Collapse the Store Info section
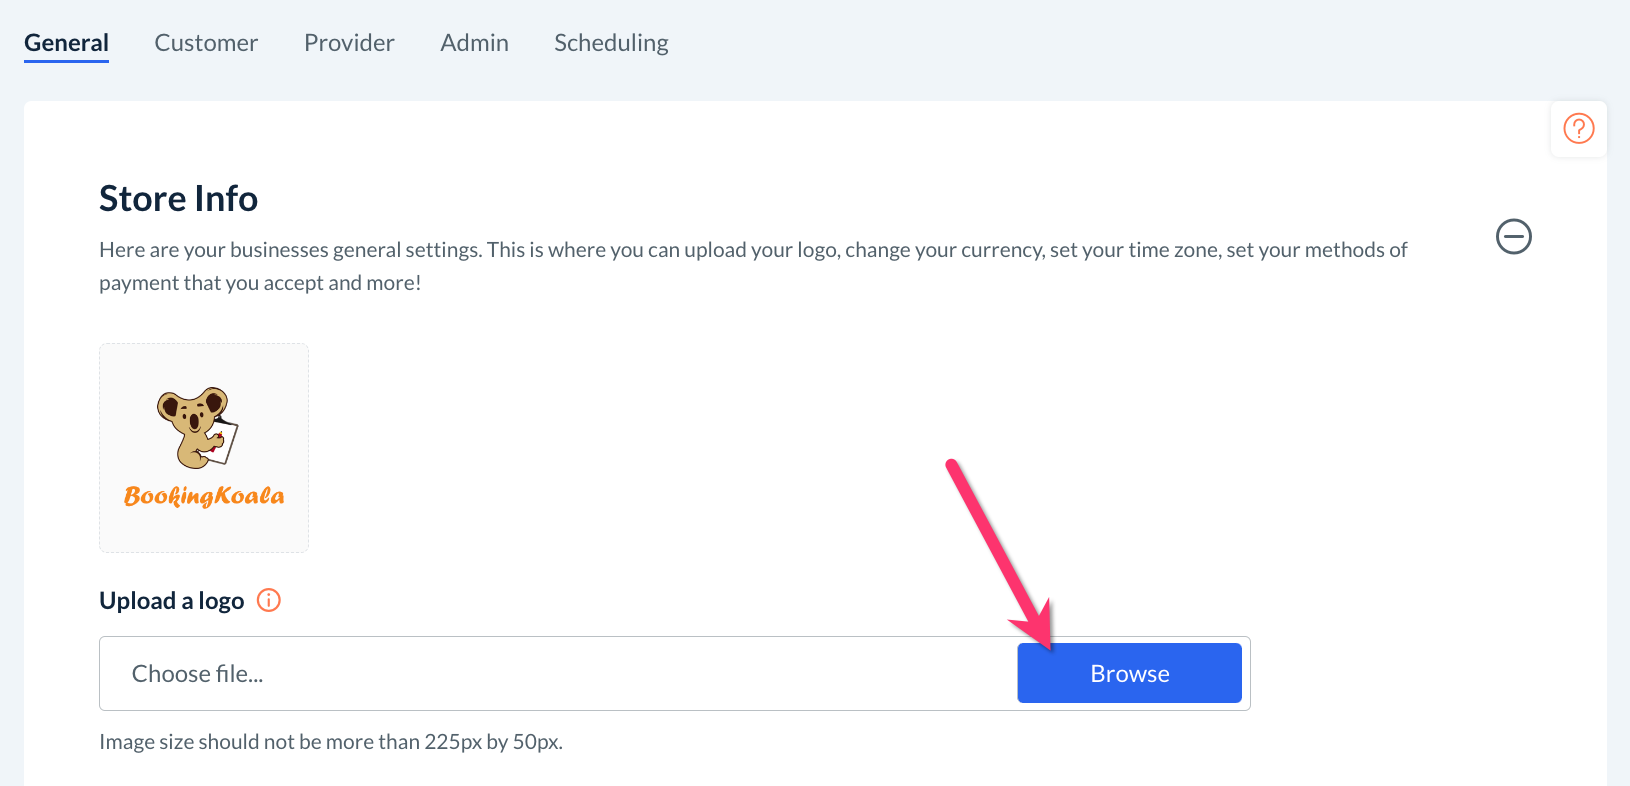This screenshot has height=786, width=1630. click(1513, 237)
